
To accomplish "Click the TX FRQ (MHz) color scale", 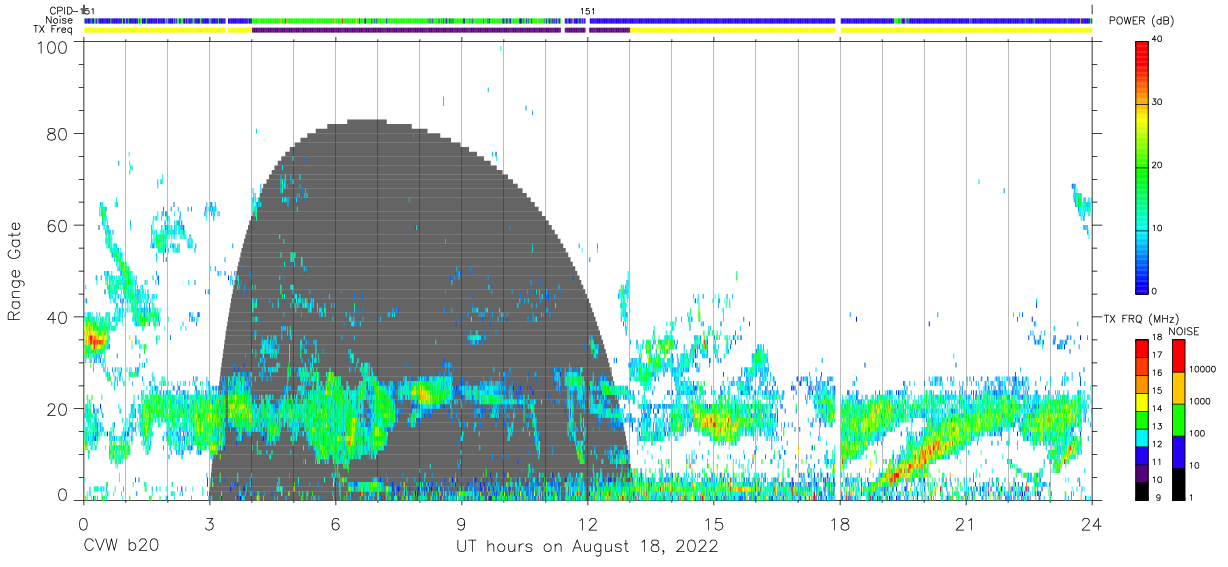I will tap(1142, 420).
